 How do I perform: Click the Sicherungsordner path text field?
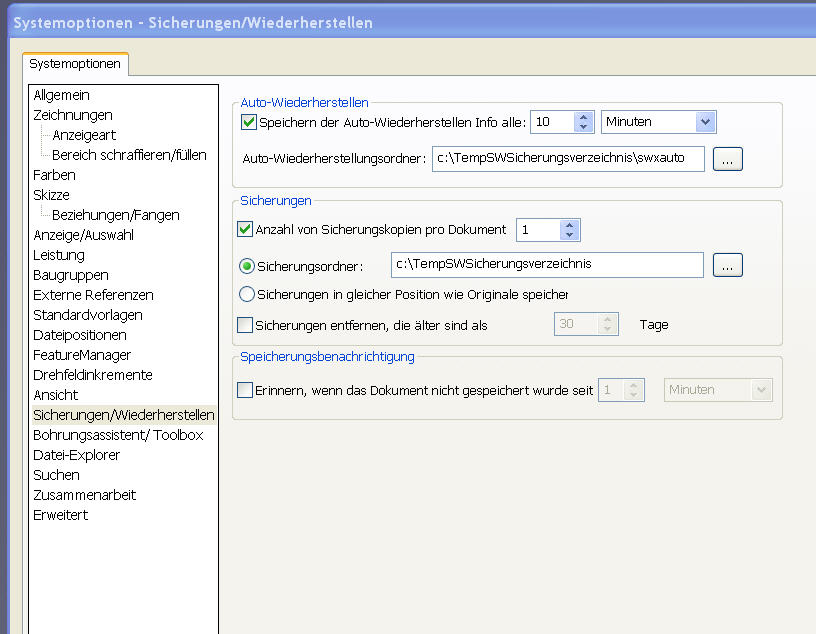pos(546,265)
